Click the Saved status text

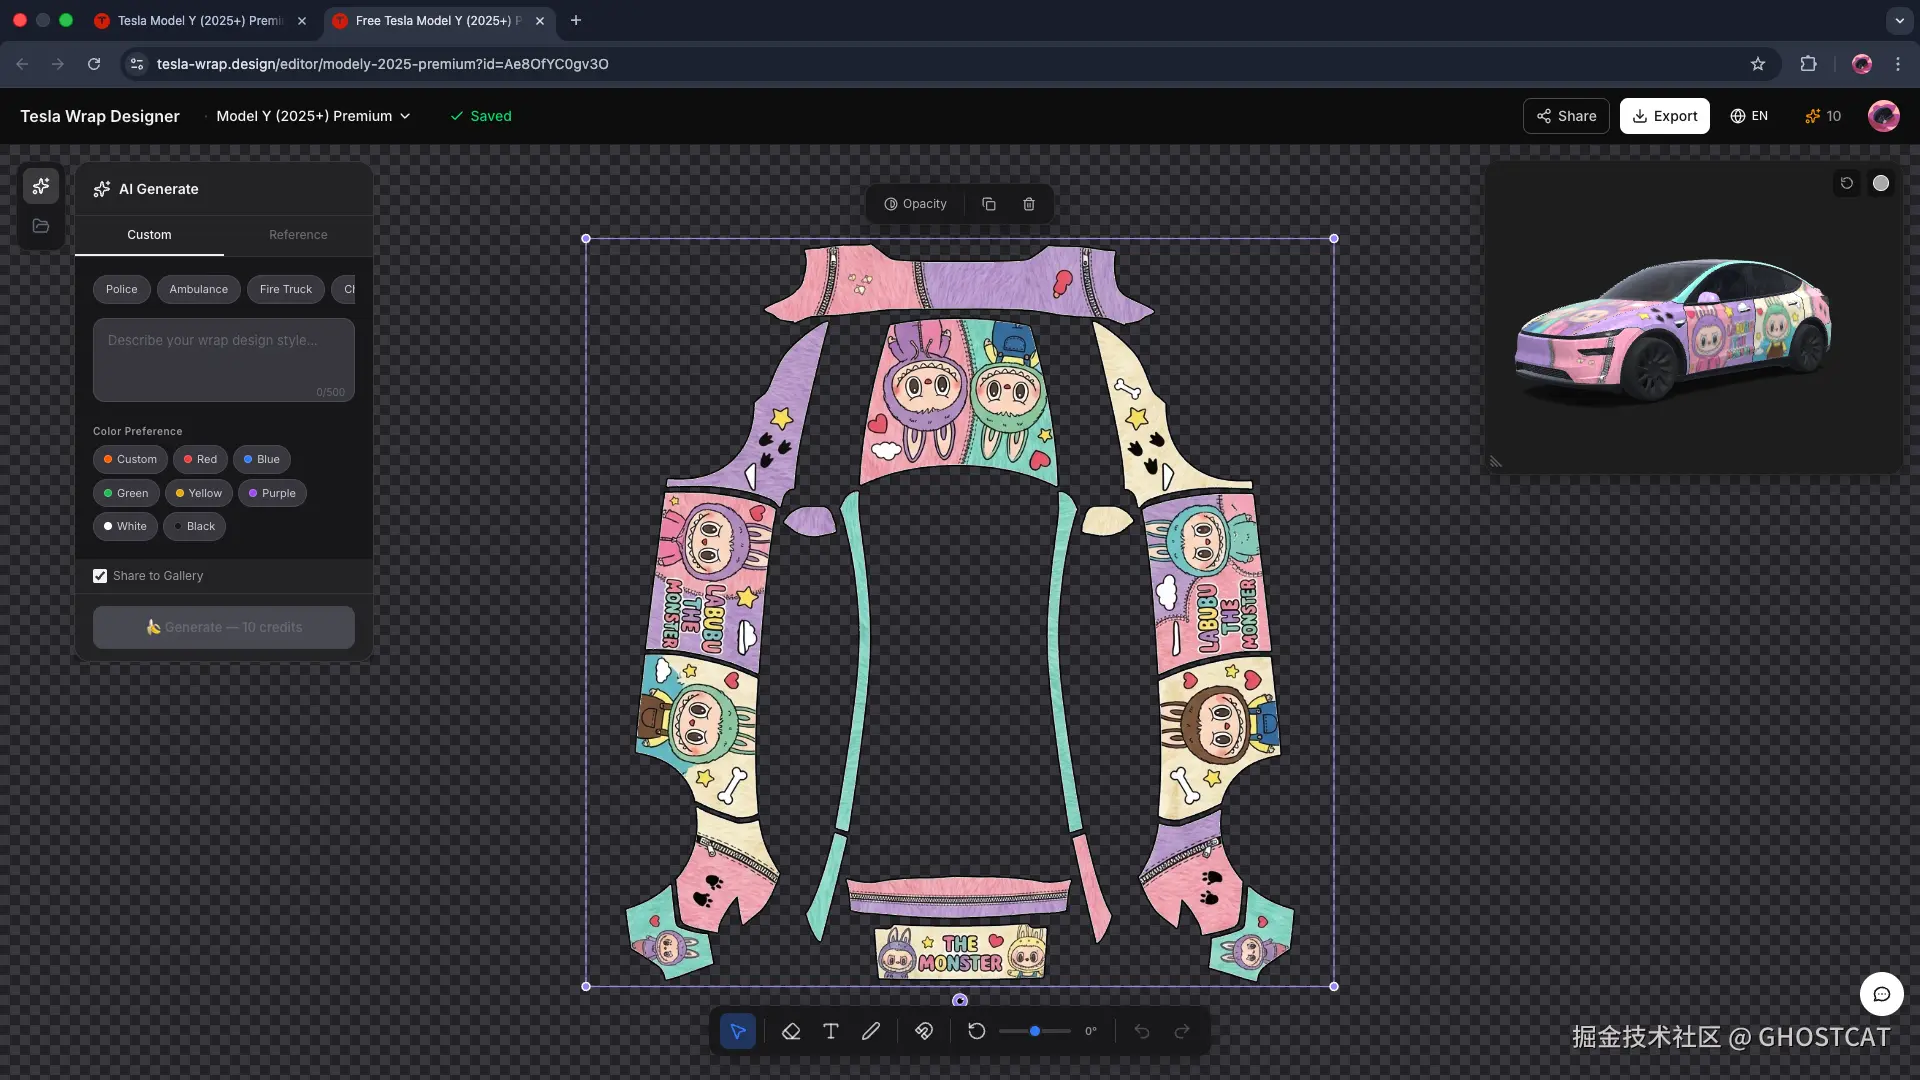481,116
